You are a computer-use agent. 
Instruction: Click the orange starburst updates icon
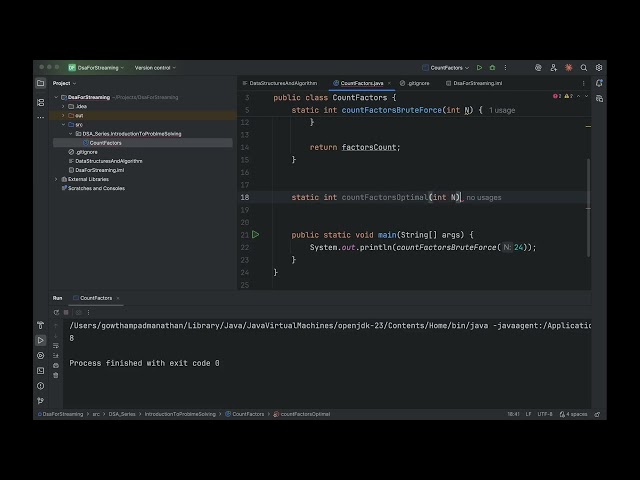(x=569, y=68)
